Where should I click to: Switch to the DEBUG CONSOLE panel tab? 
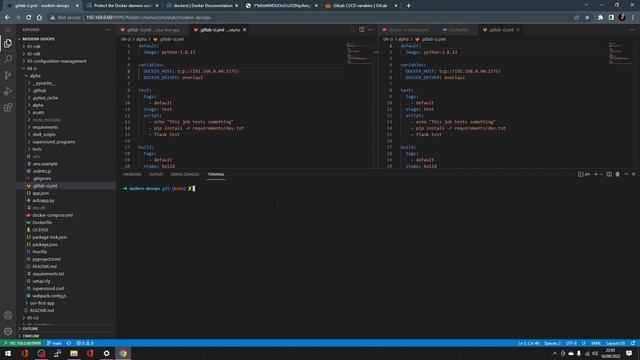[x=185, y=174]
